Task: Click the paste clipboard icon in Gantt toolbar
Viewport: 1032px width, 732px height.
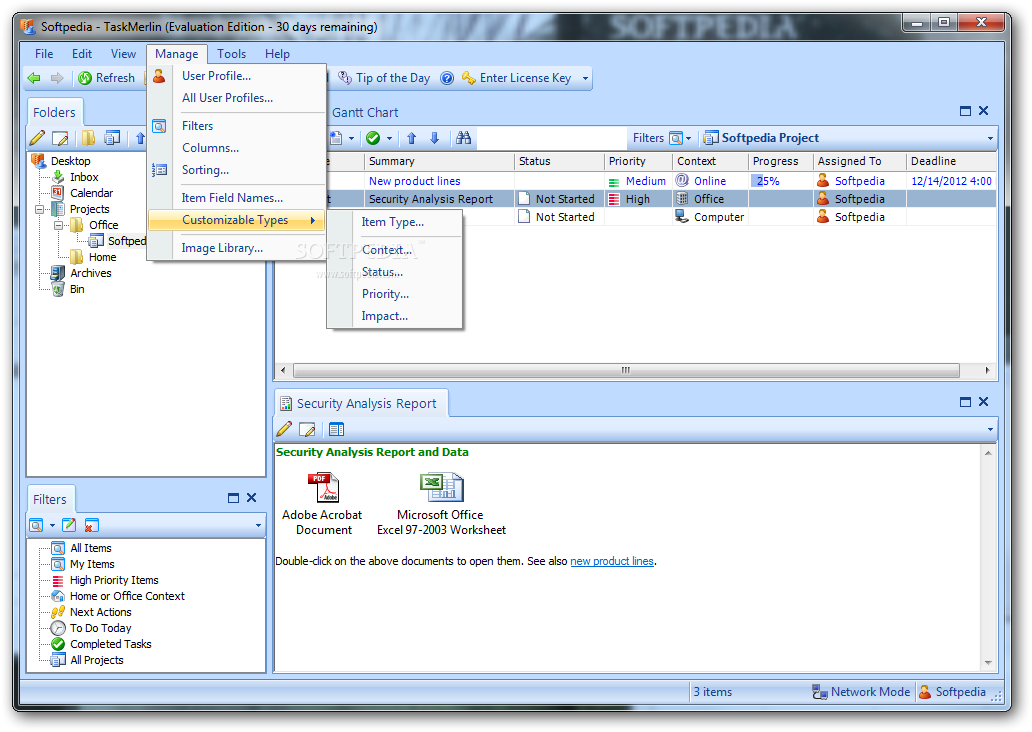Action: pyautogui.click(x=336, y=138)
